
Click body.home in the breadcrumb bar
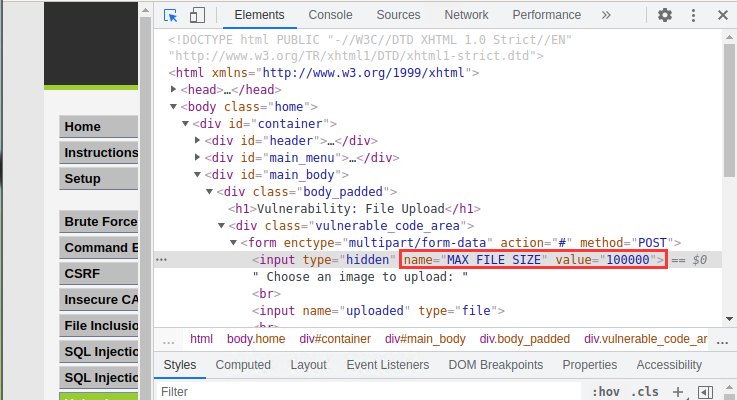click(x=256, y=339)
